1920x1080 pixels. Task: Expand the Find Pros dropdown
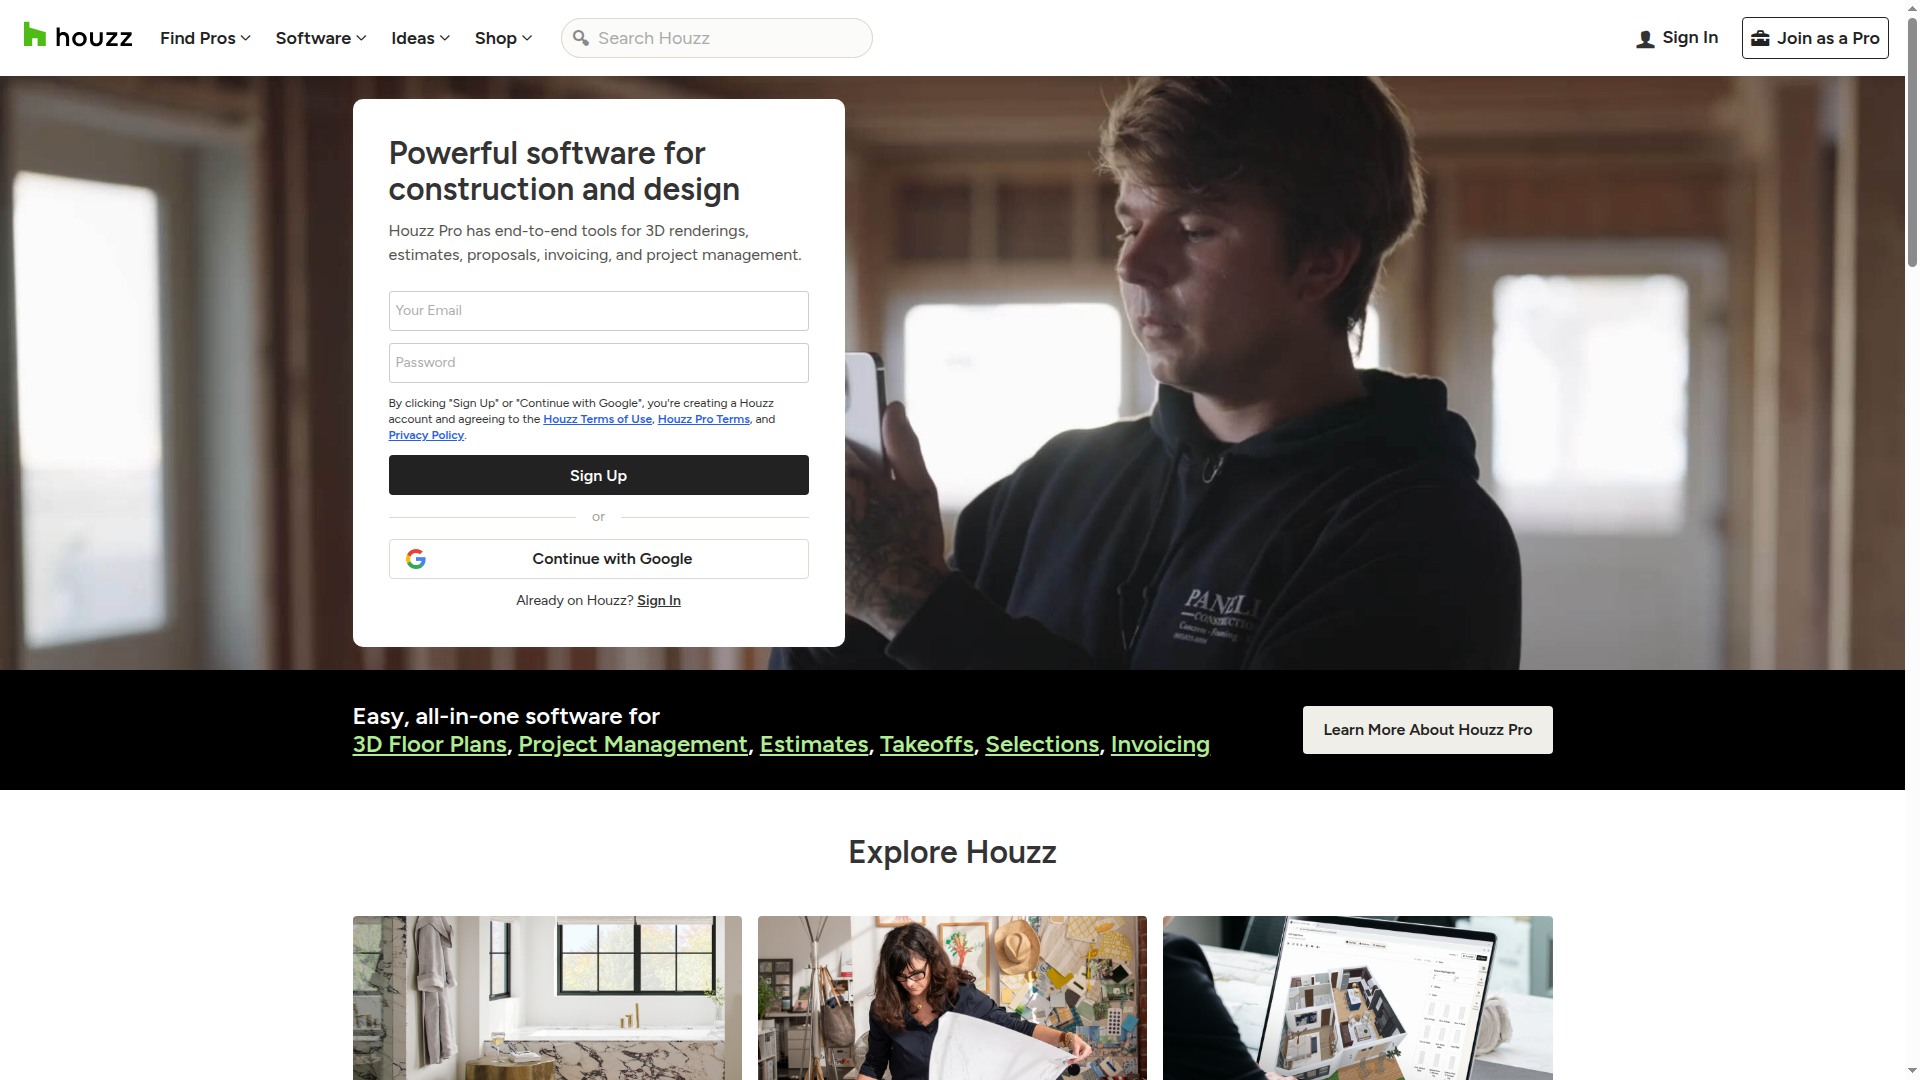coord(204,38)
